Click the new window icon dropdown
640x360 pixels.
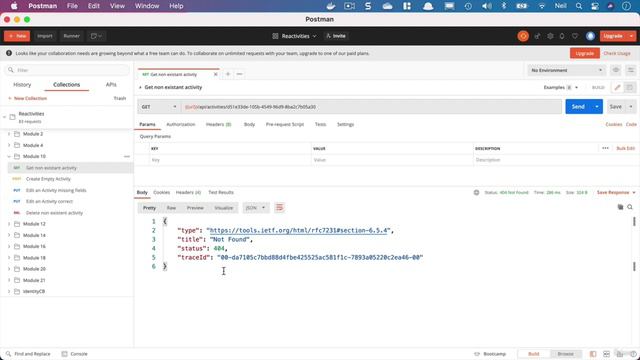click(96, 36)
